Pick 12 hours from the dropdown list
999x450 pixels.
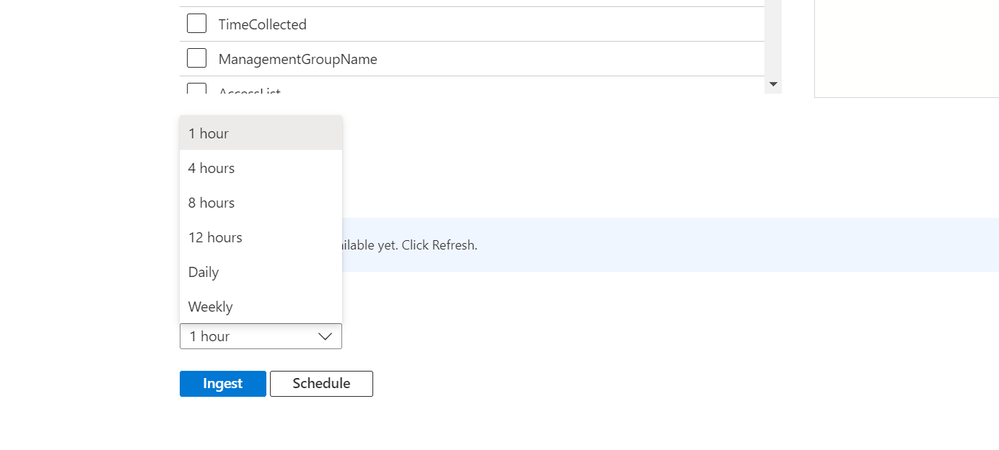[261, 237]
